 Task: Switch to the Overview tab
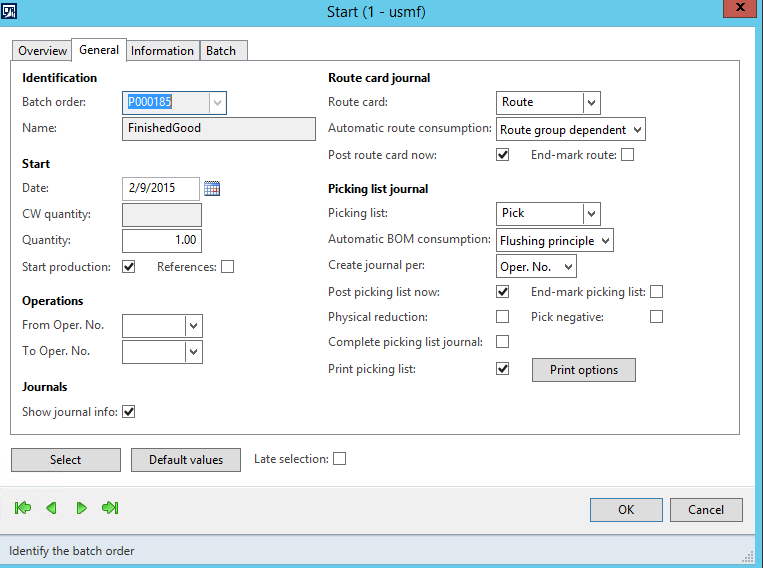click(x=42, y=51)
